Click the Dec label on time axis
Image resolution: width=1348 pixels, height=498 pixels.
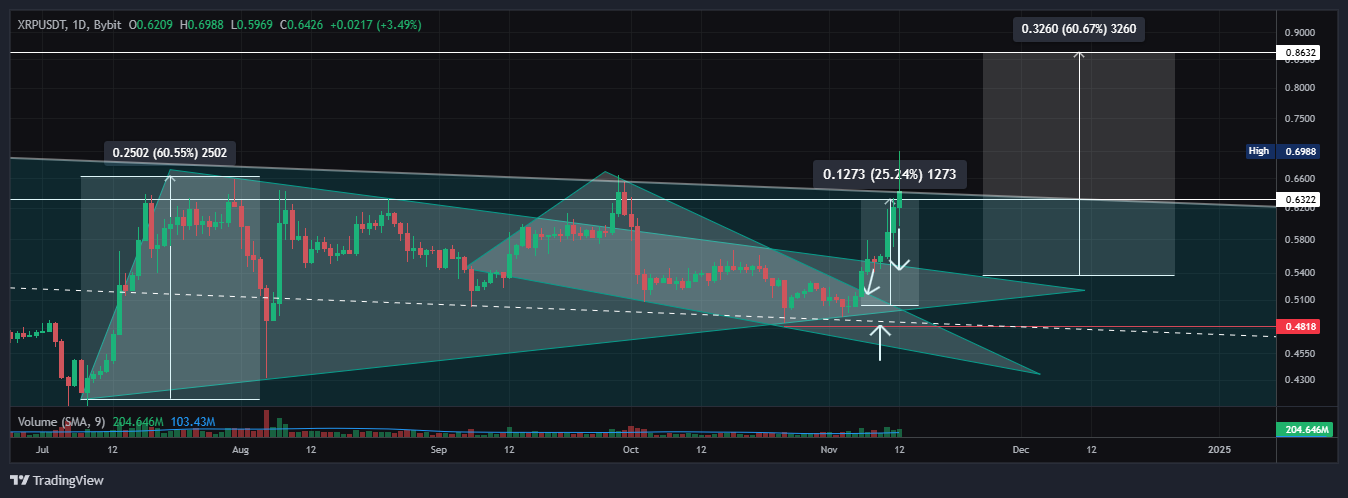1020,451
